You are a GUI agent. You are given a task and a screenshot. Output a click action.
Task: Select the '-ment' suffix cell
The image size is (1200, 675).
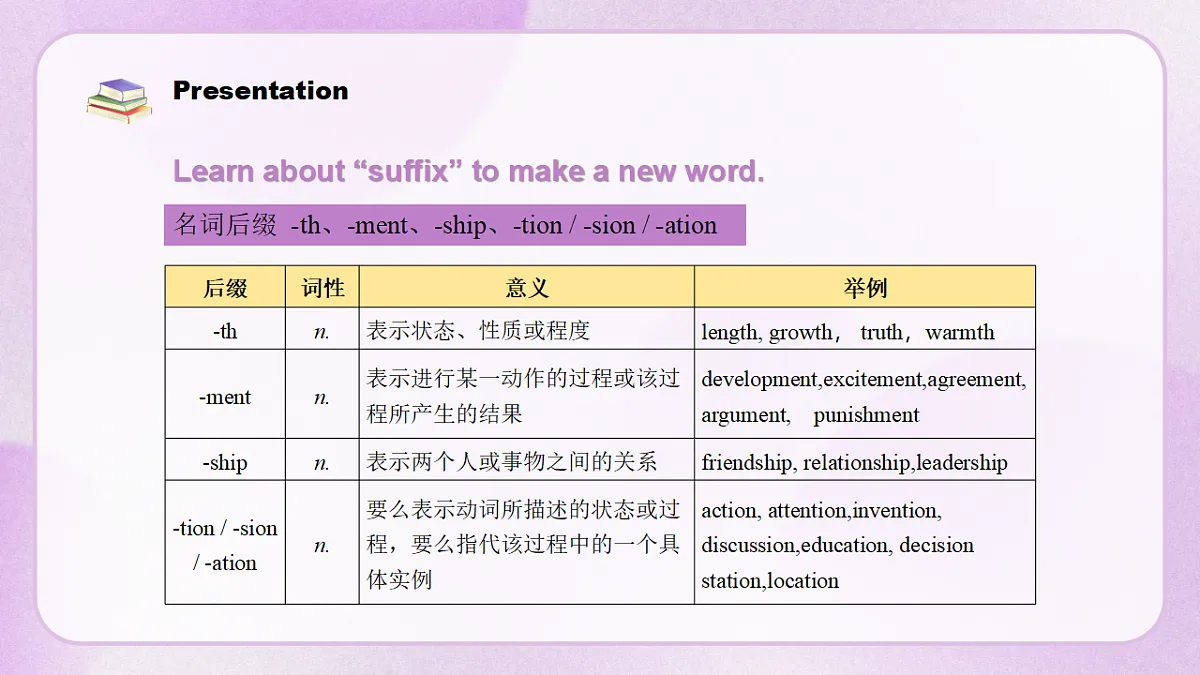225,395
